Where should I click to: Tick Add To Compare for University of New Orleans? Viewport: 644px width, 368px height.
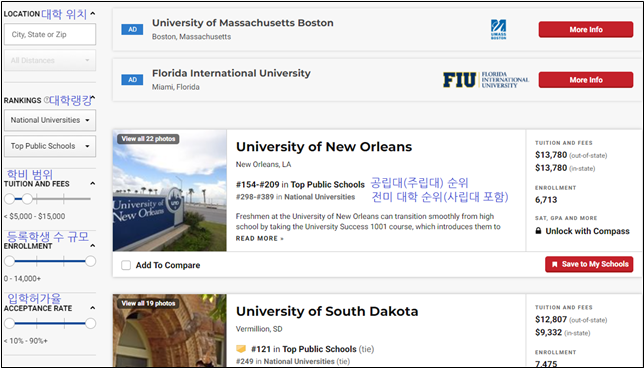point(126,265)
